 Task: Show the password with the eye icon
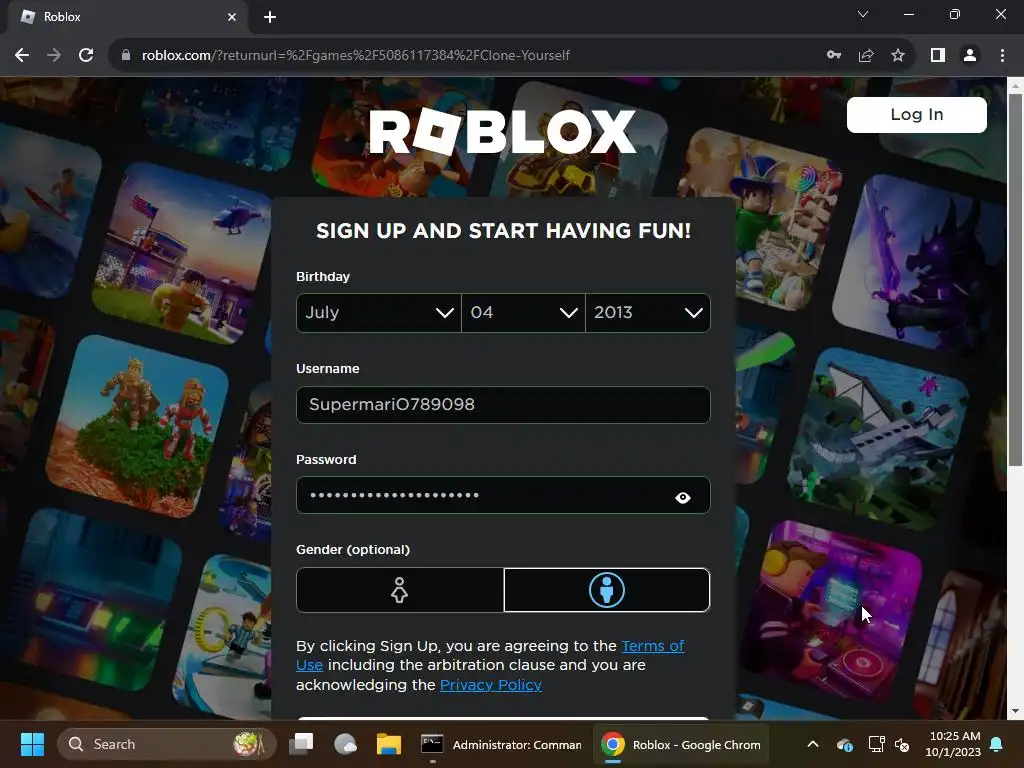click(x=682, y=498)
